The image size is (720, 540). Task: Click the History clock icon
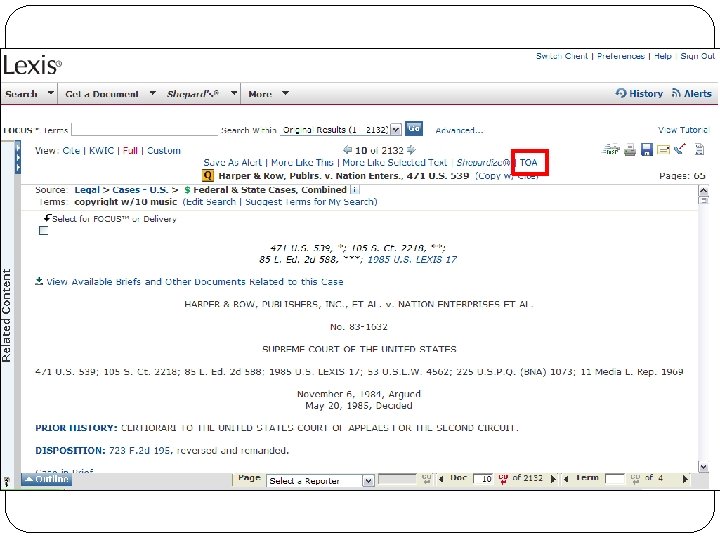(x=621, y=93)
